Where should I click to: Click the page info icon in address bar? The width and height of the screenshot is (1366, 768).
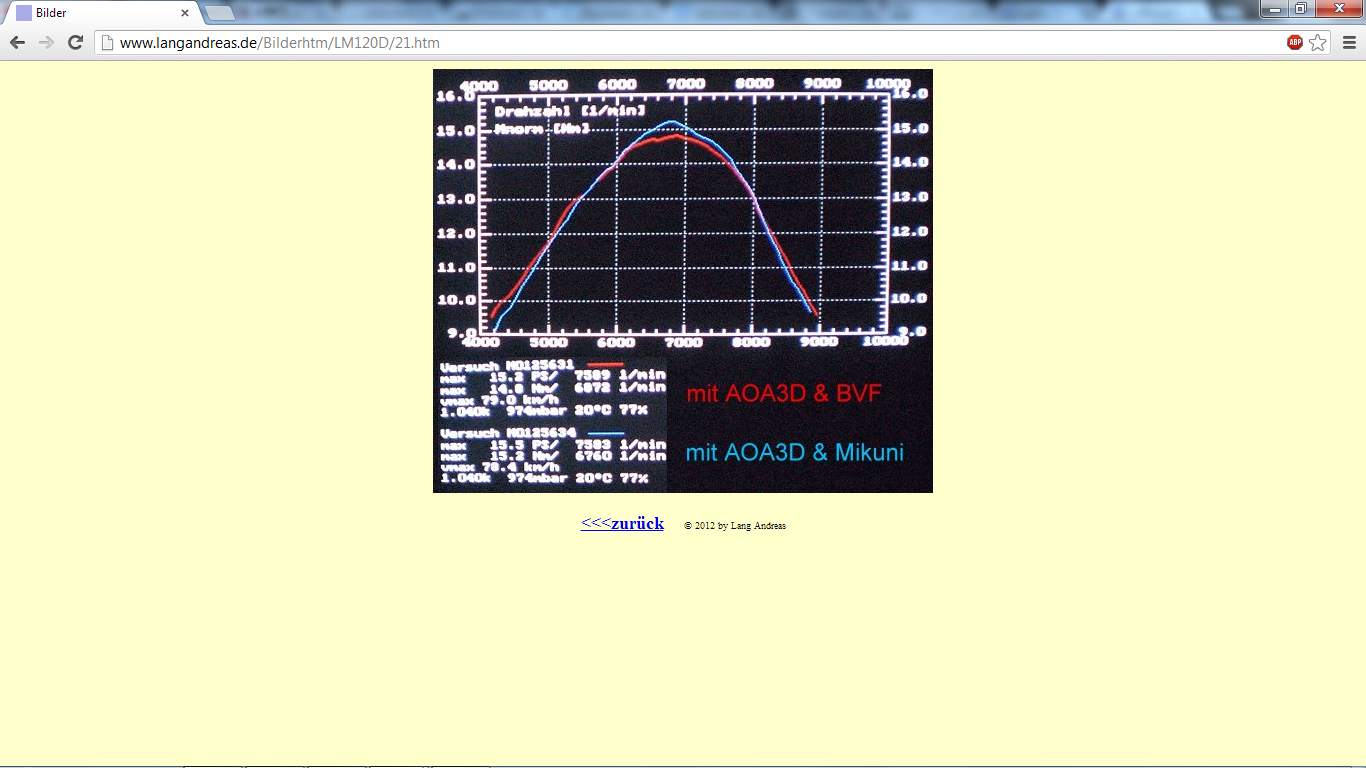pos(108,42)
